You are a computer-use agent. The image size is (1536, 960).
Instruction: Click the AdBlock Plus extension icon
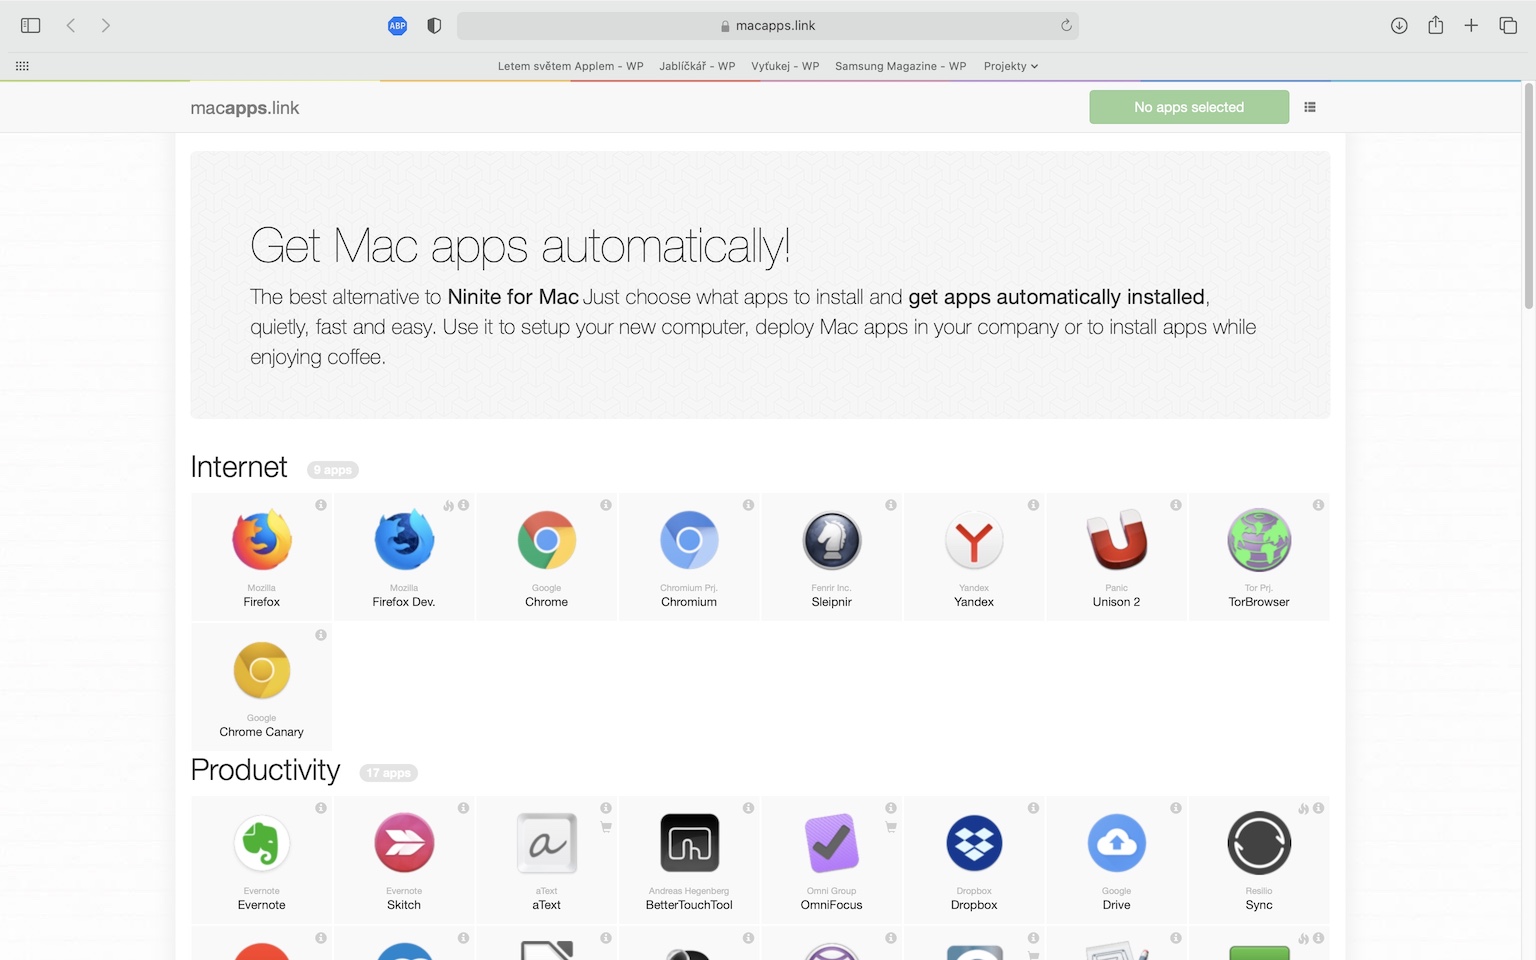point(397,26)
